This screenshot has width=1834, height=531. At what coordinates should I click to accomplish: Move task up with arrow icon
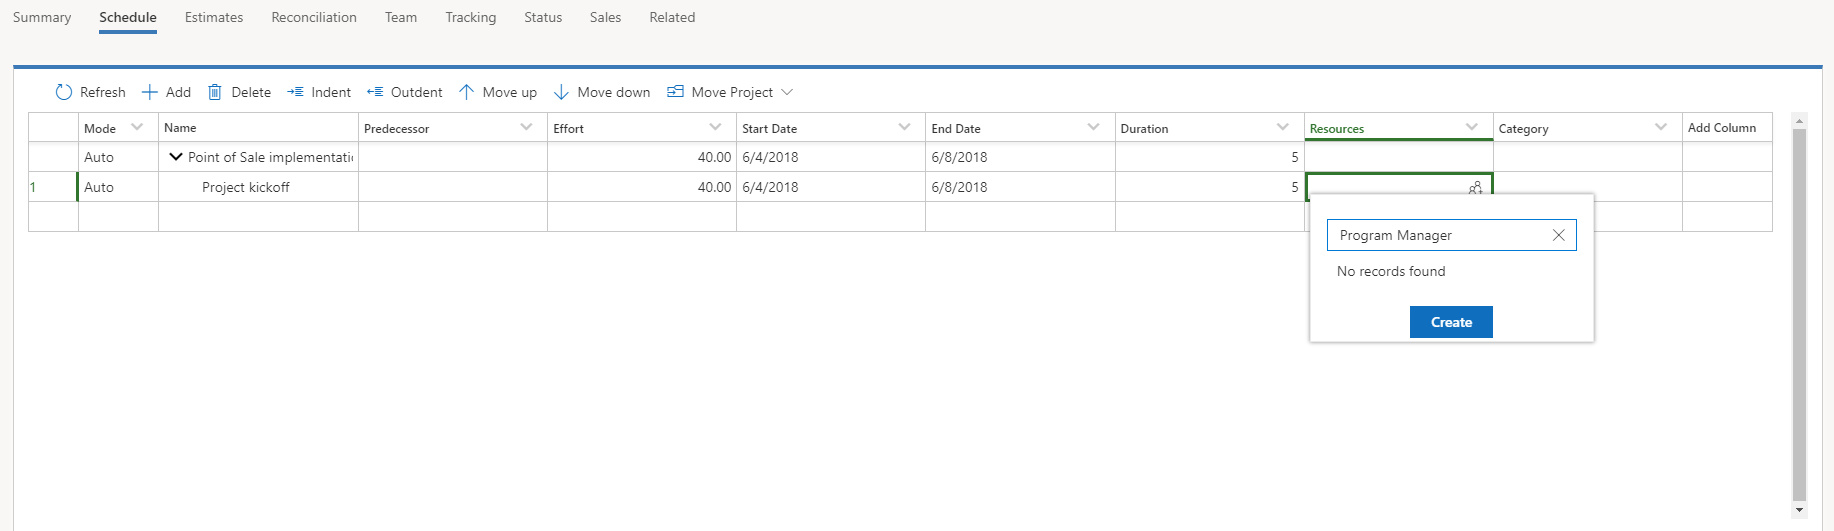pos(466,92)
